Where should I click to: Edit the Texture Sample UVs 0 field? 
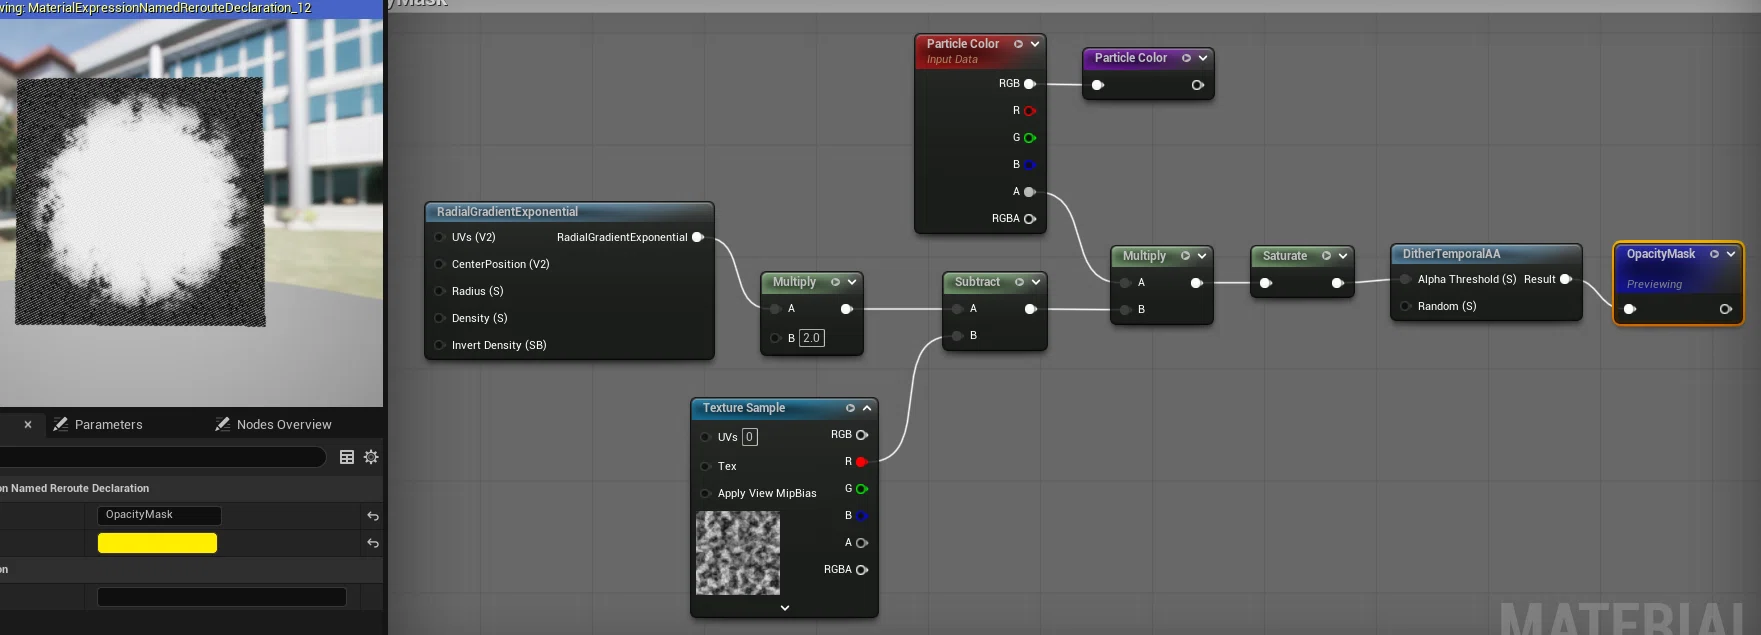coord(750,437)
